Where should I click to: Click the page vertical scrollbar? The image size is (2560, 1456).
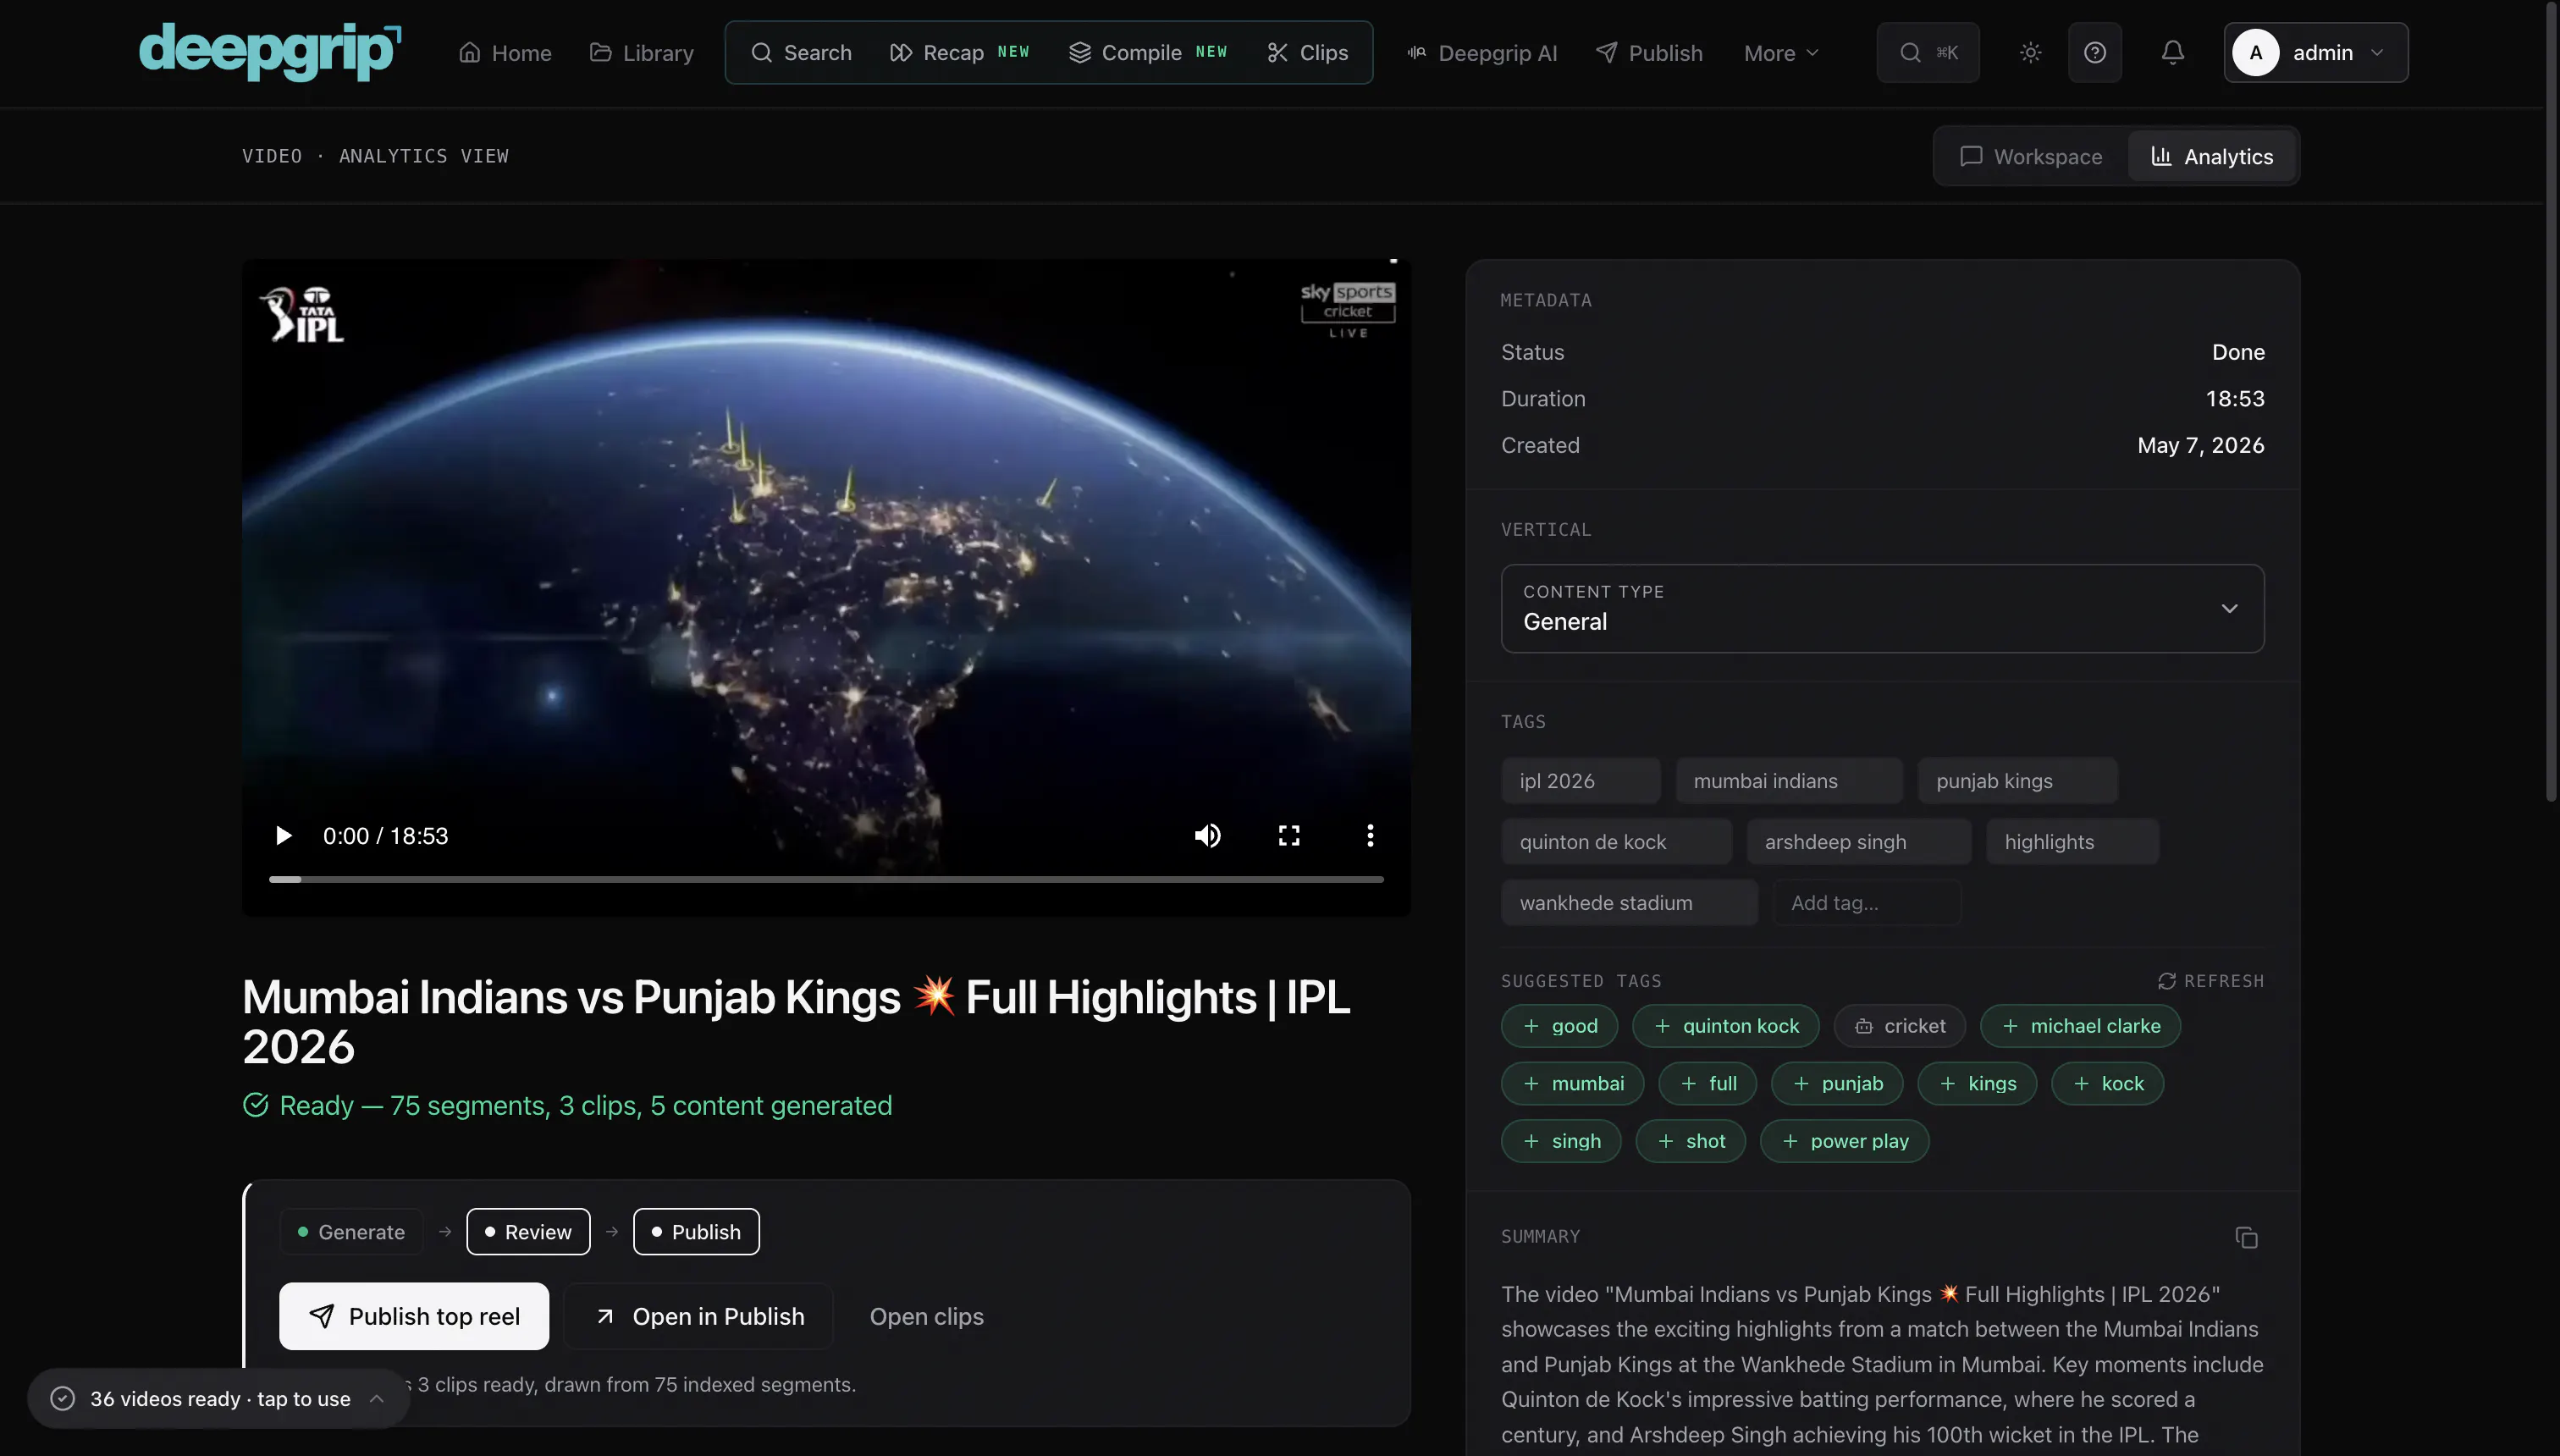[2551, 400]
